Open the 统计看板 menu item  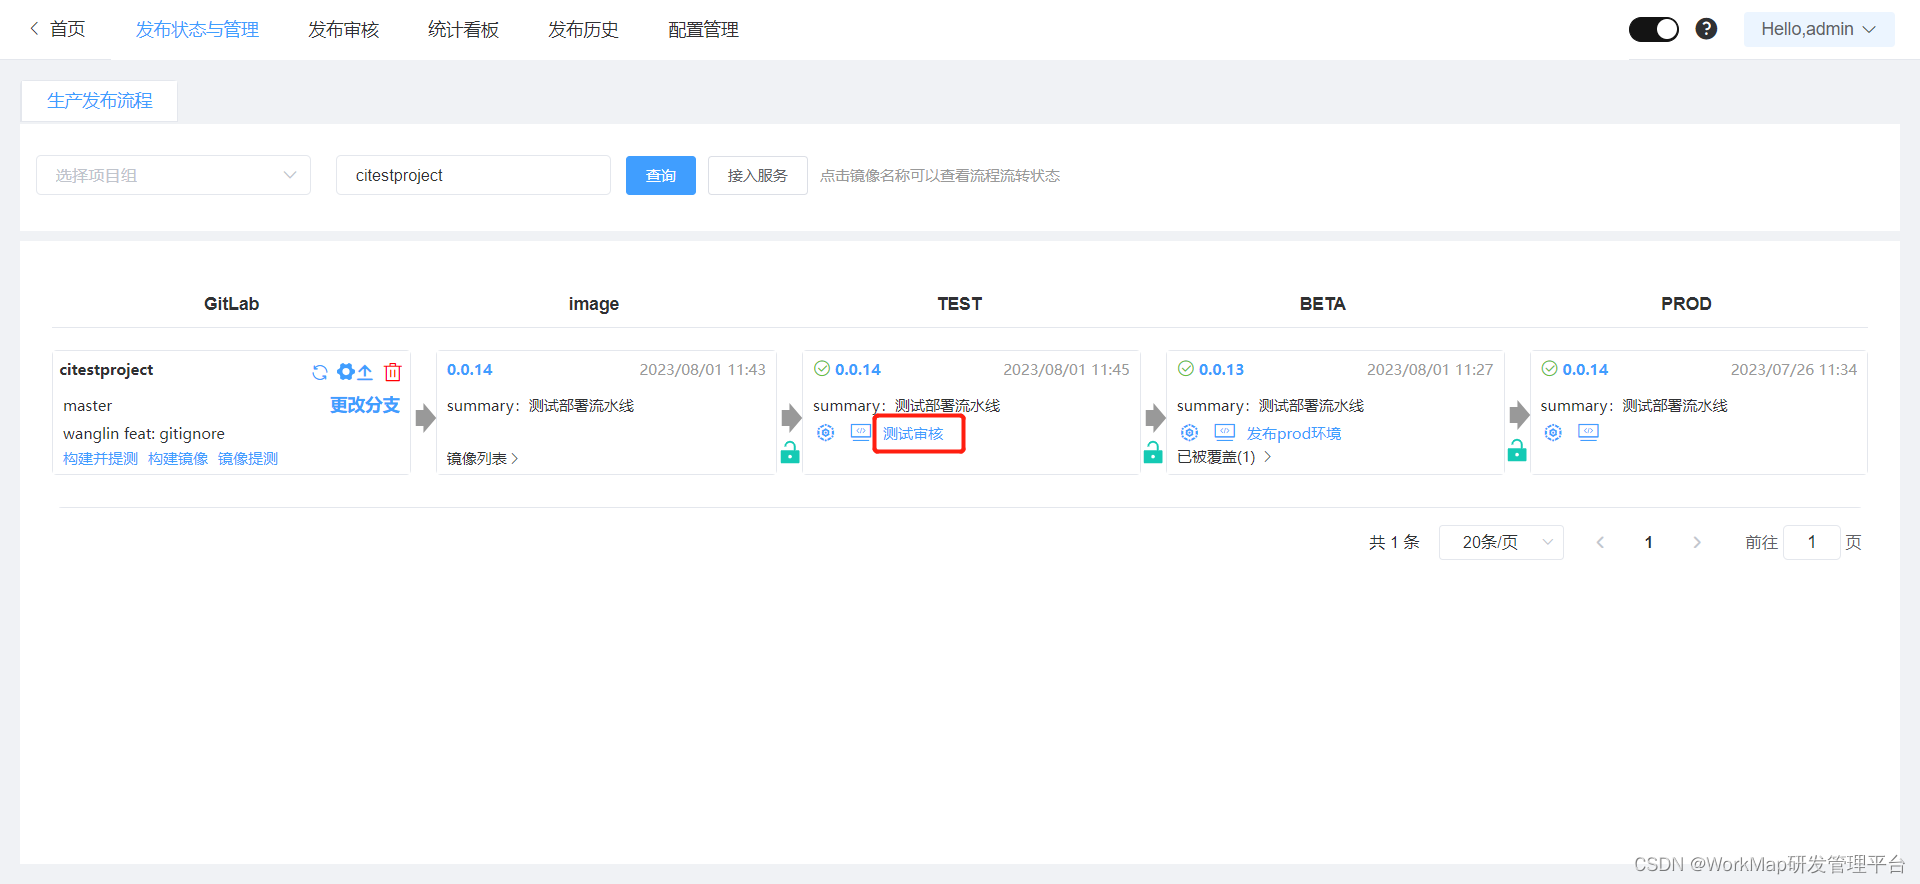pyautogui.click(x=463, y=30)
